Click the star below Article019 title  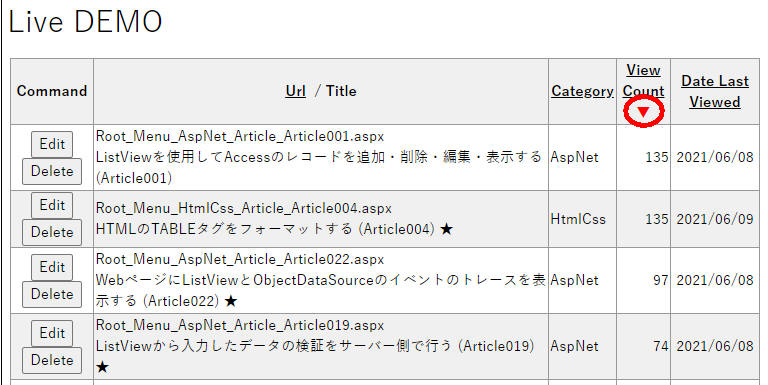coord(102,367)
